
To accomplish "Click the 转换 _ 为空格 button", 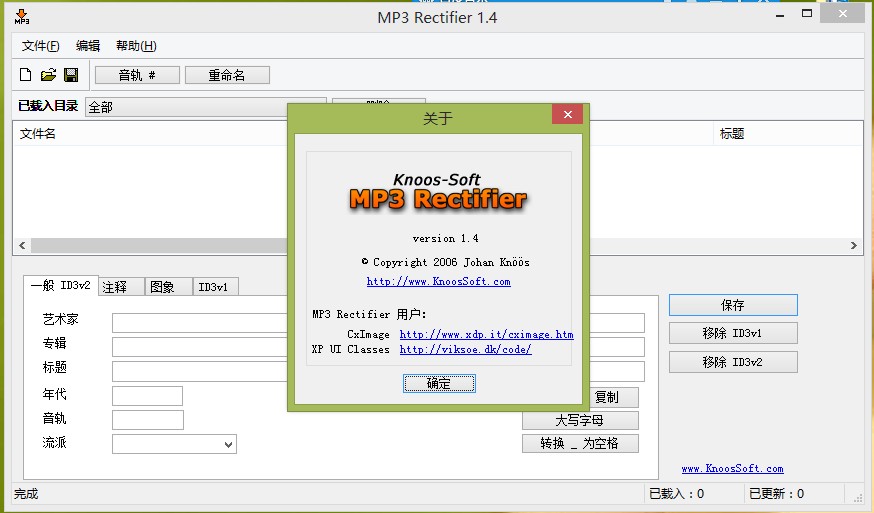I will coord(580,444).
